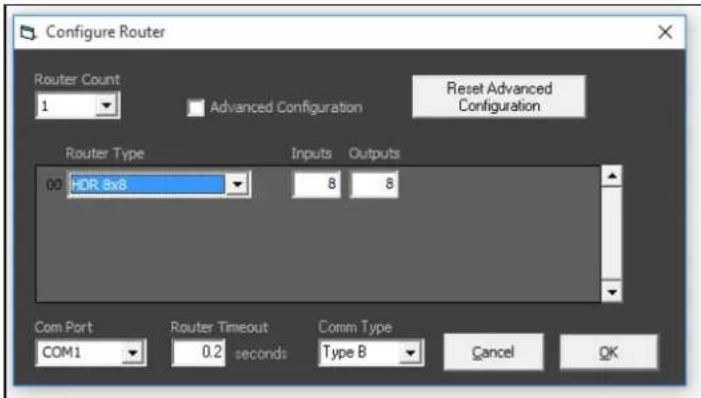Click the Router Type column header
Screen dimensions: 701x398
click(x=105, y=153)
